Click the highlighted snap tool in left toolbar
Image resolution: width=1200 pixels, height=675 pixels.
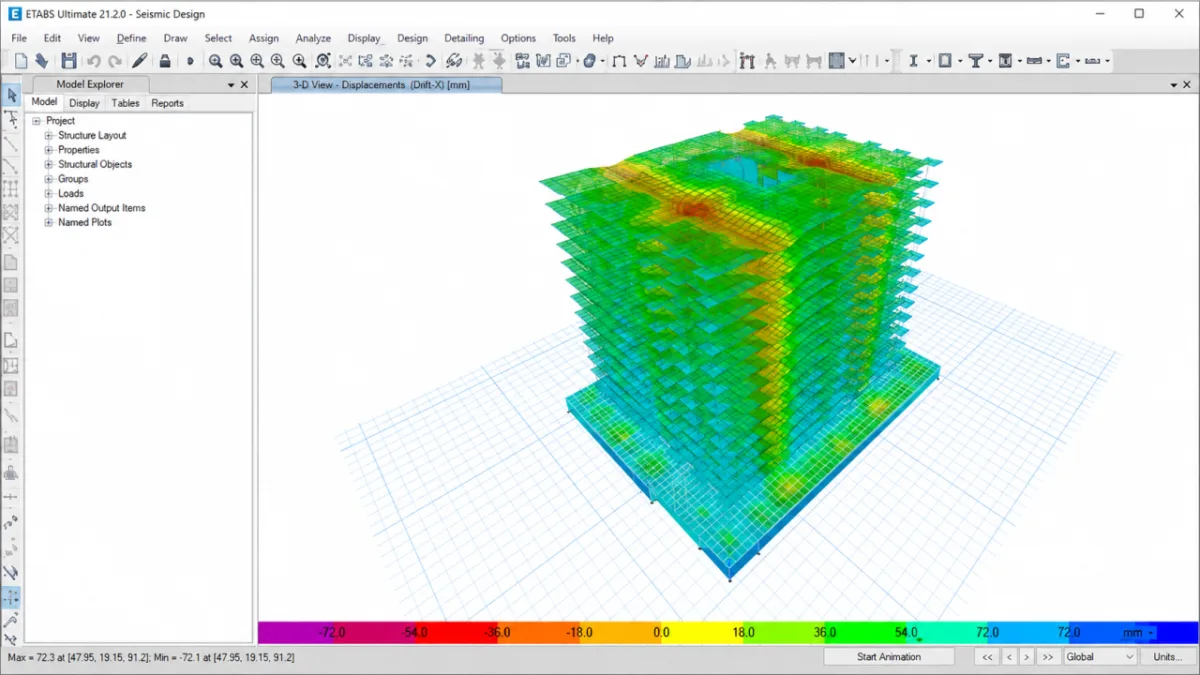(x=11, y=597)
